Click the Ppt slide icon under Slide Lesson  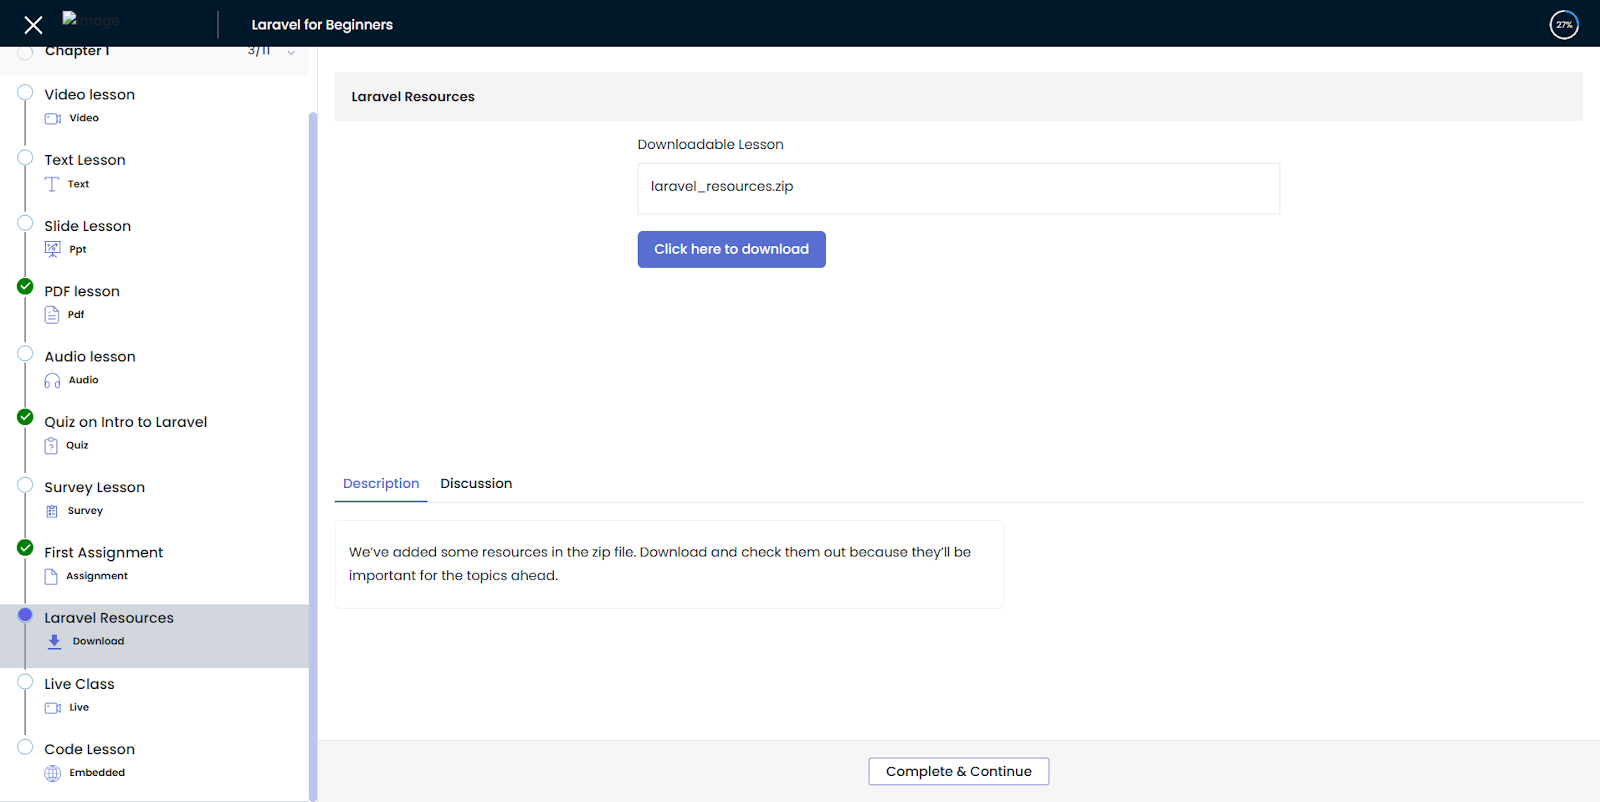(53, 249)
